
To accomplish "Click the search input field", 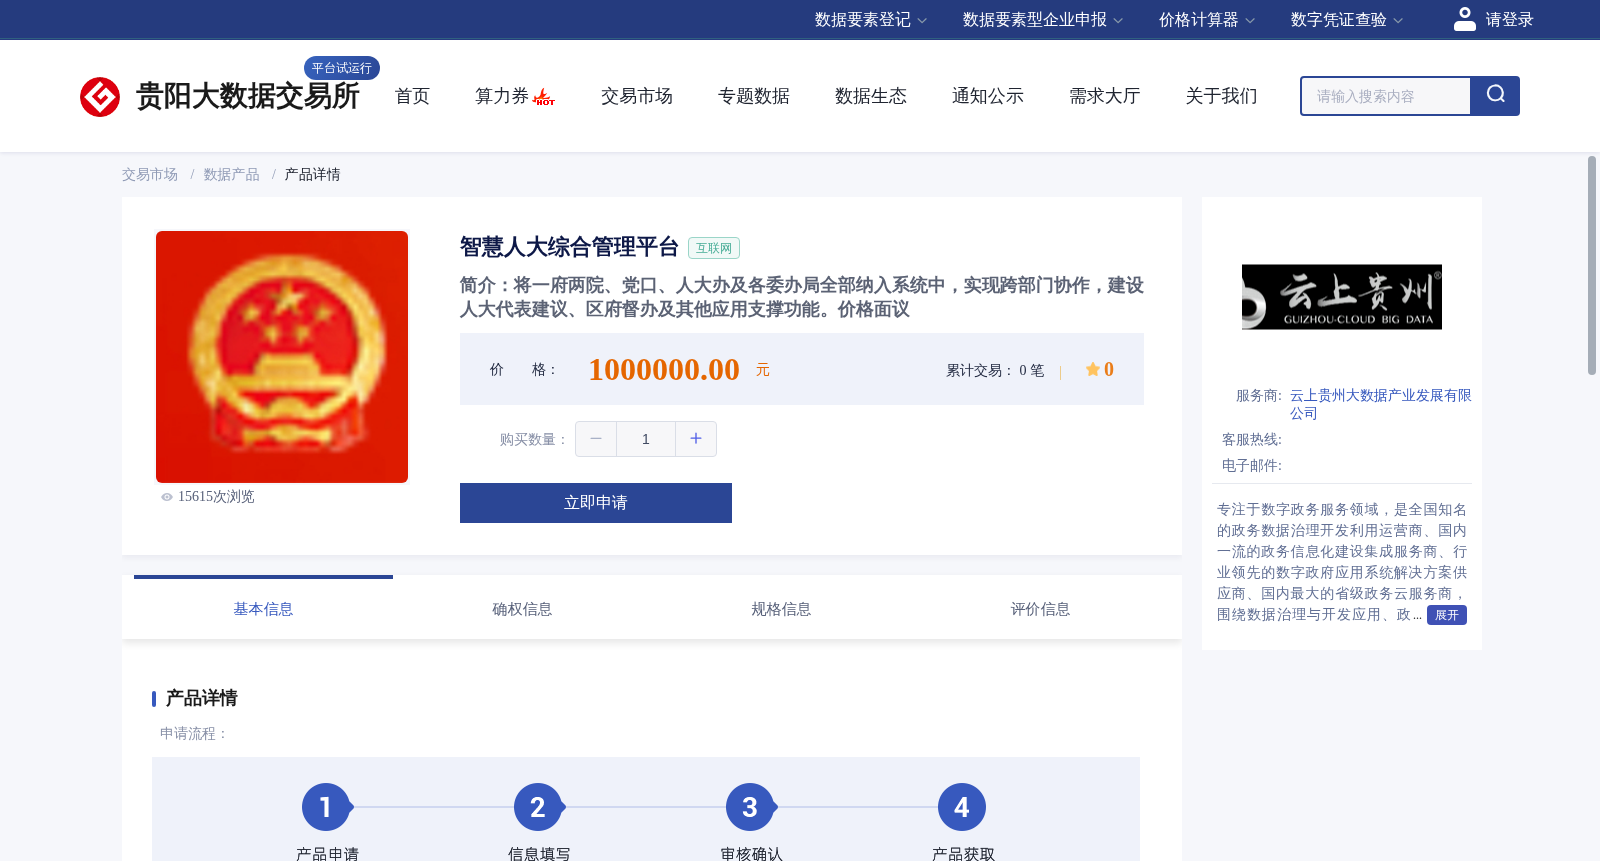I will pos(1386,96).
